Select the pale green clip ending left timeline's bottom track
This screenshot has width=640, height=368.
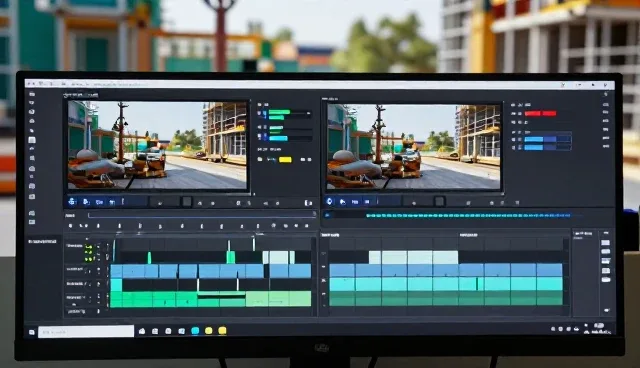coord(278,299)
